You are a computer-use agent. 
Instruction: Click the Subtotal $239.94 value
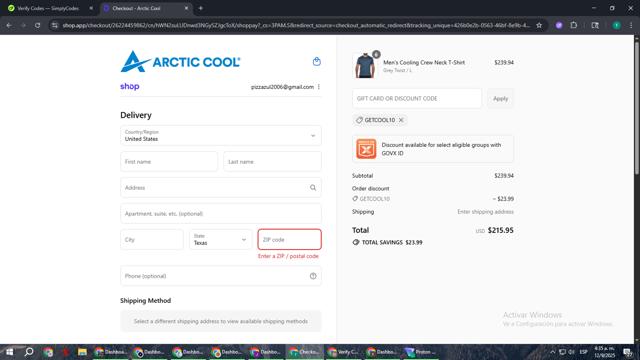pos(504,176)
